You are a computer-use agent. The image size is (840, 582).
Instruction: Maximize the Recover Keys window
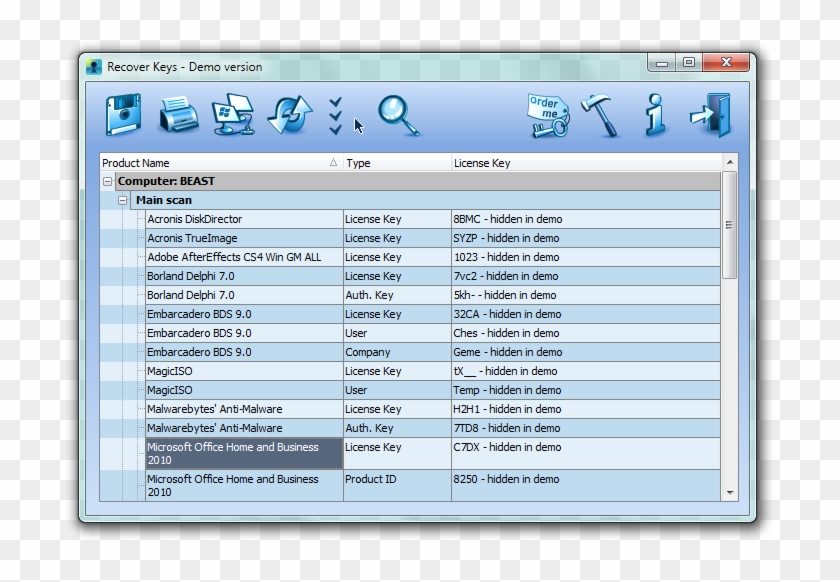coord(689,62)
